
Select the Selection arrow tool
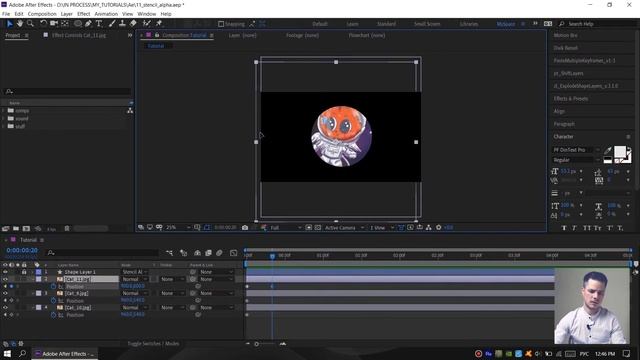[x=10, y=24]
